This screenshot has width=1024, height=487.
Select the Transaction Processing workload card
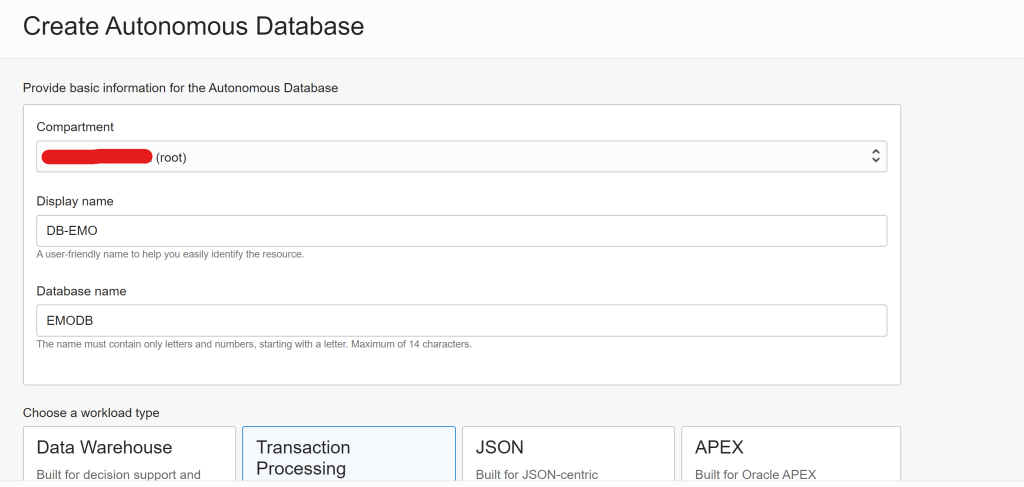click(348, 455)
